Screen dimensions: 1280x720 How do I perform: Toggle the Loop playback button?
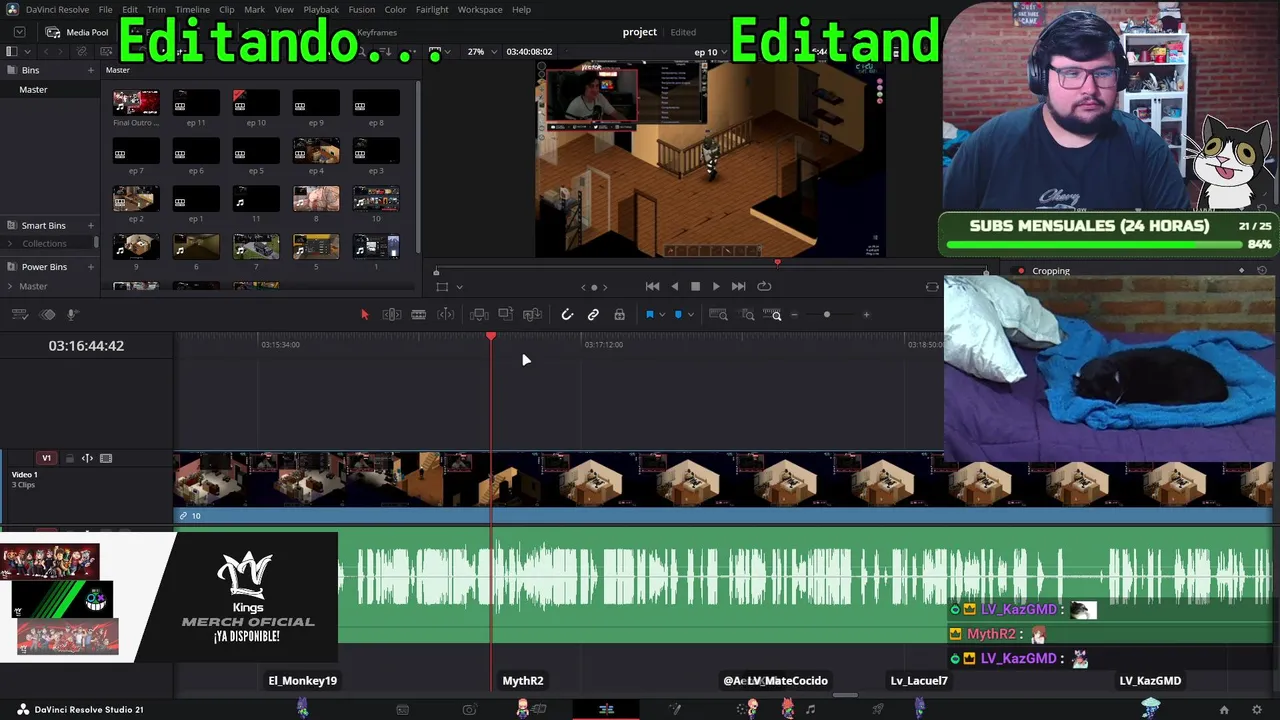pyautogui.click(x=764, y=286)
